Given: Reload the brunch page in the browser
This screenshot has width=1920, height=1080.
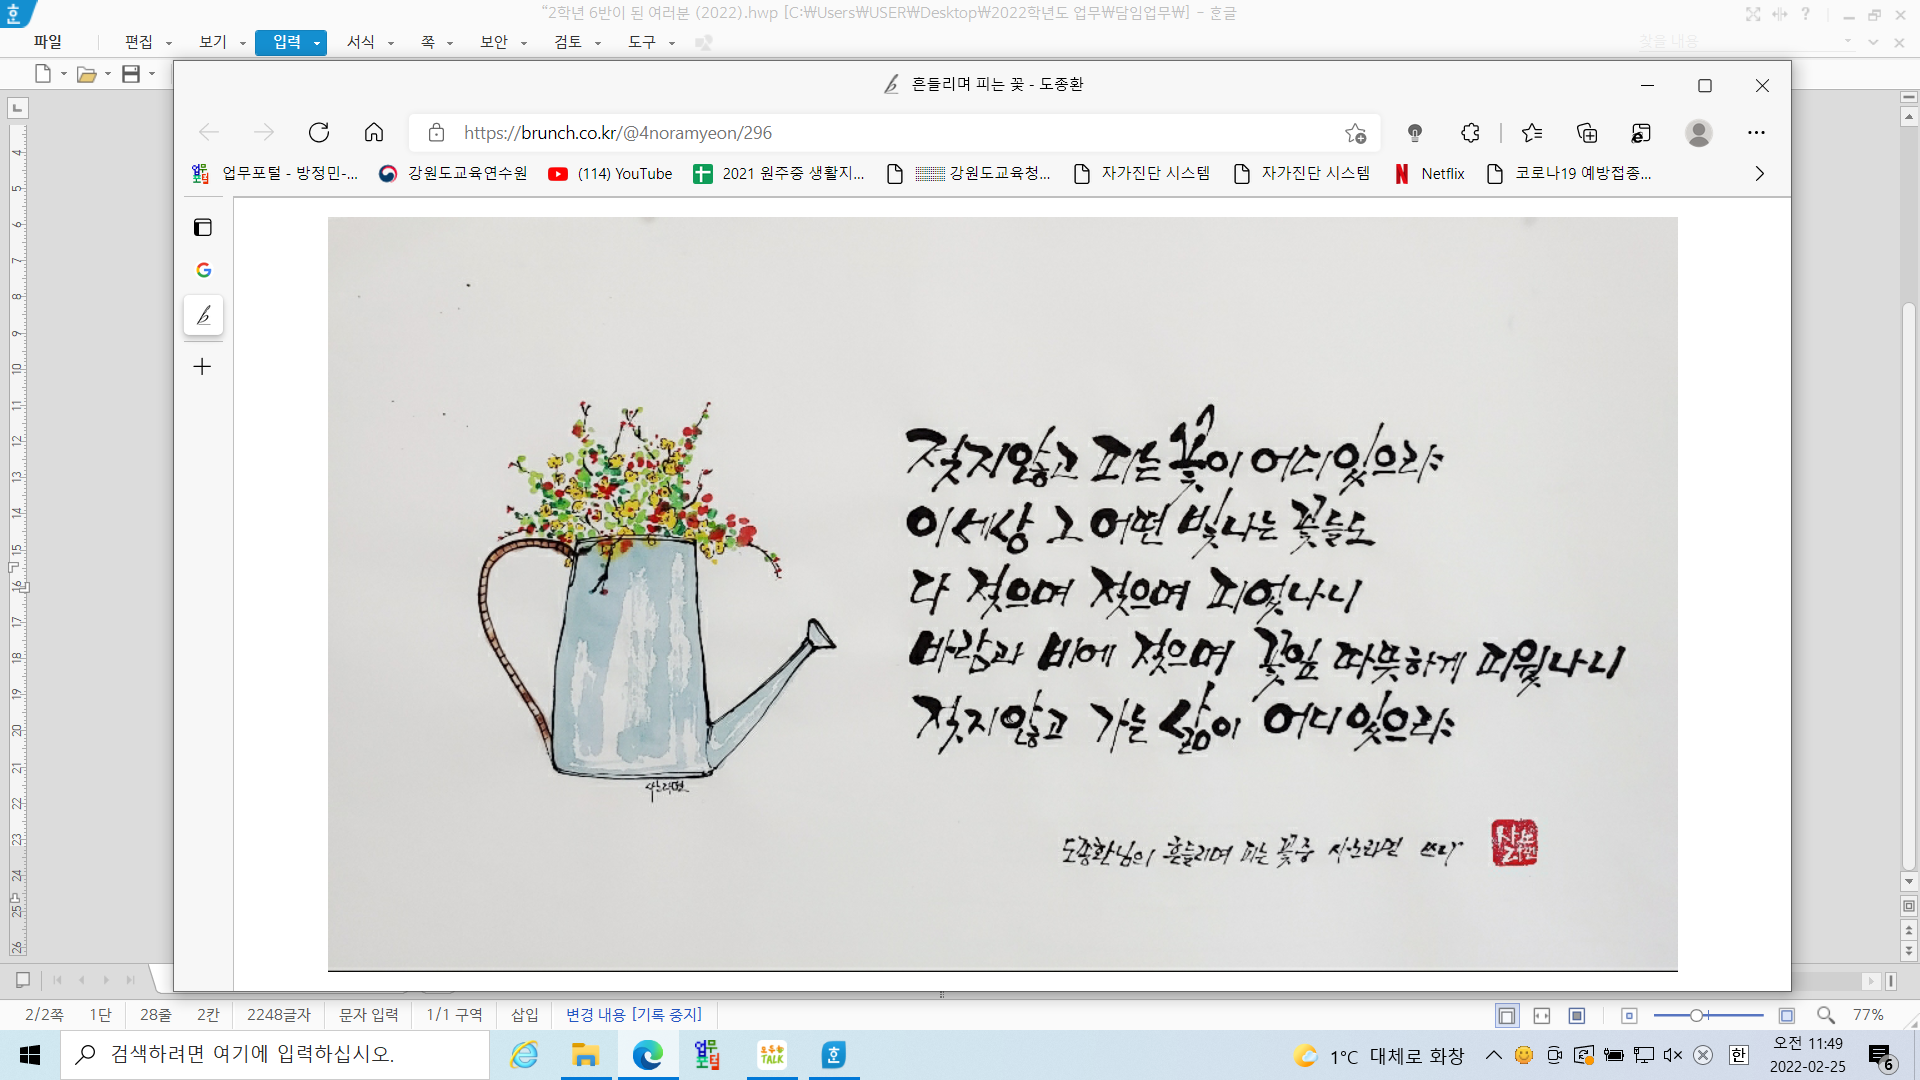Looking at the screenshot, I should pos(319,132).
